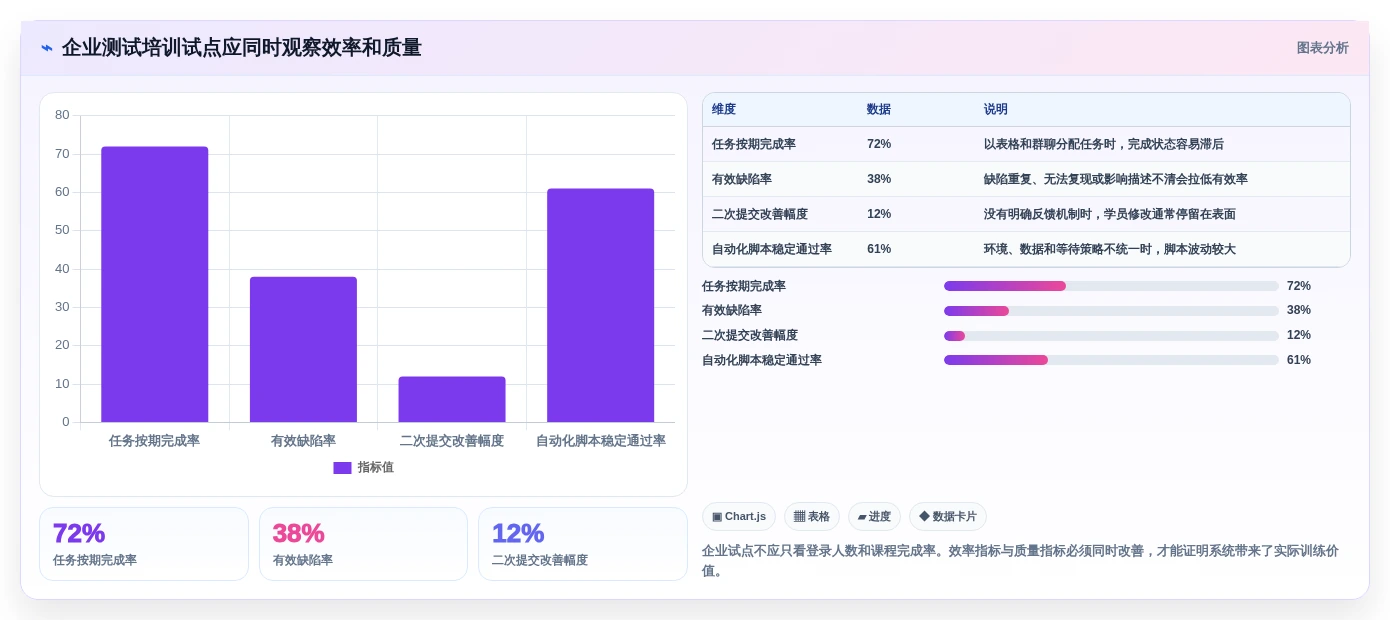This screenshot has width=1390, height=620.
Task: Click description 没有明确反馈机制时
Action: [x=1110, y=214]
